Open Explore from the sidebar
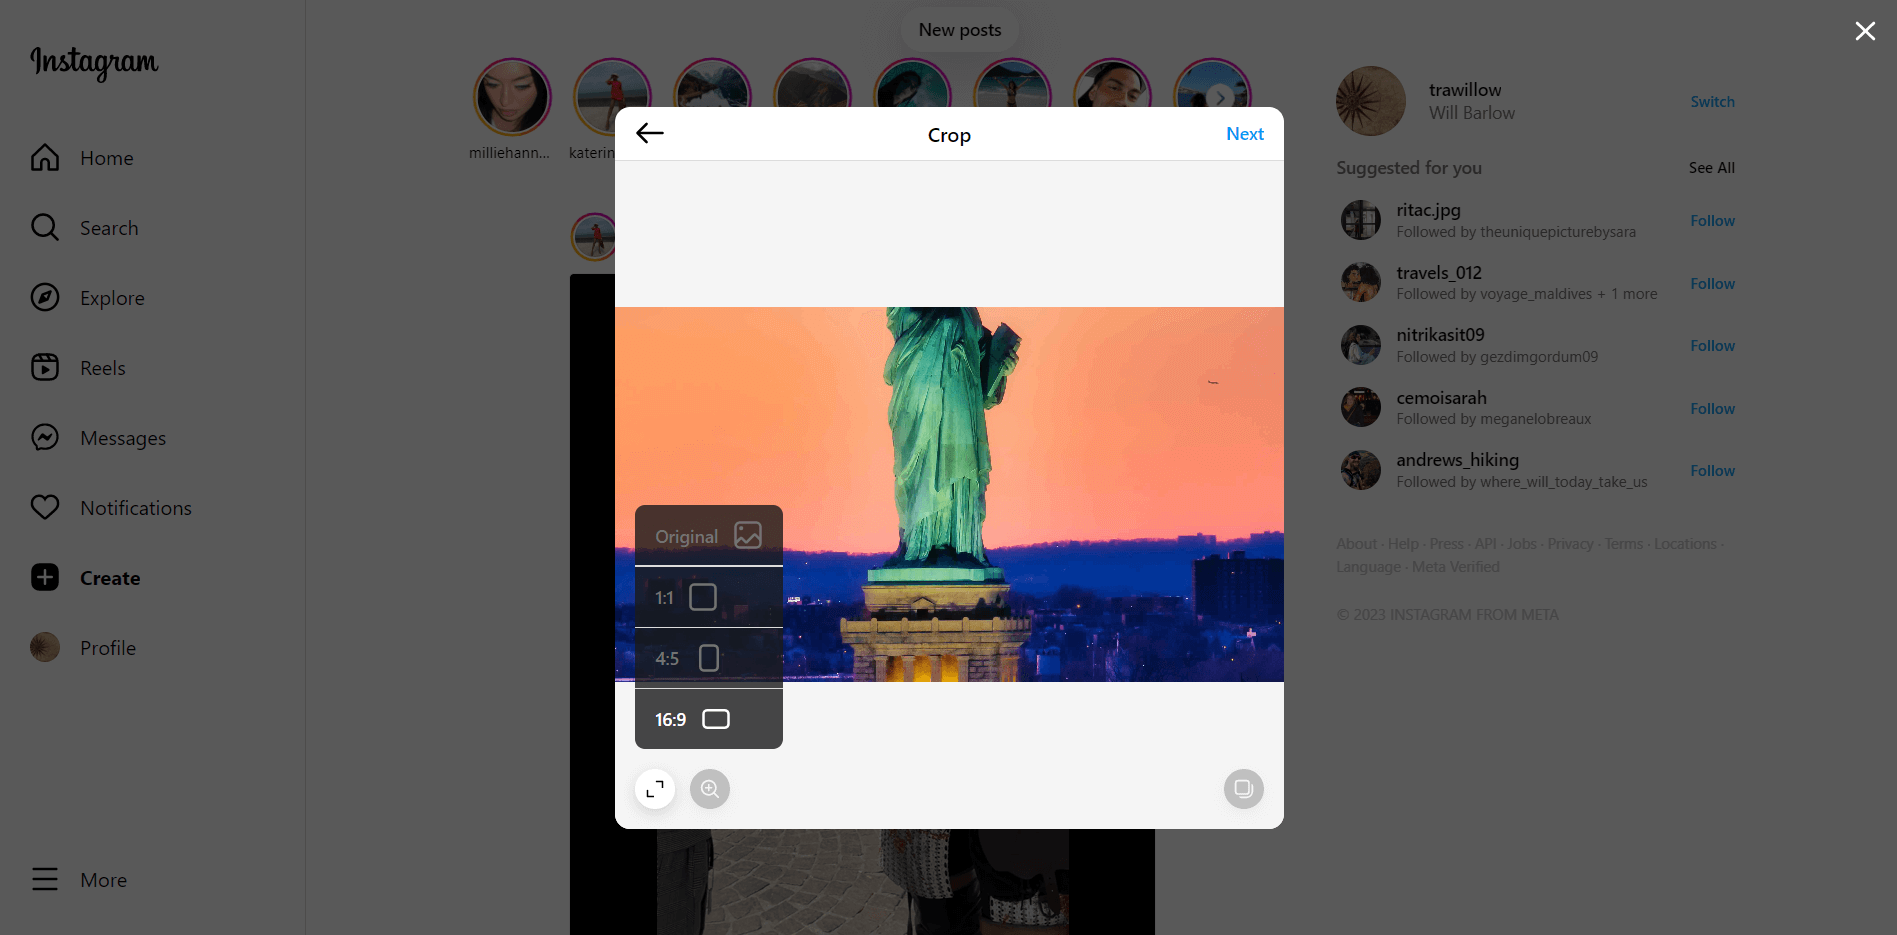Screen dimensions: 1897x935 point(88,298)
